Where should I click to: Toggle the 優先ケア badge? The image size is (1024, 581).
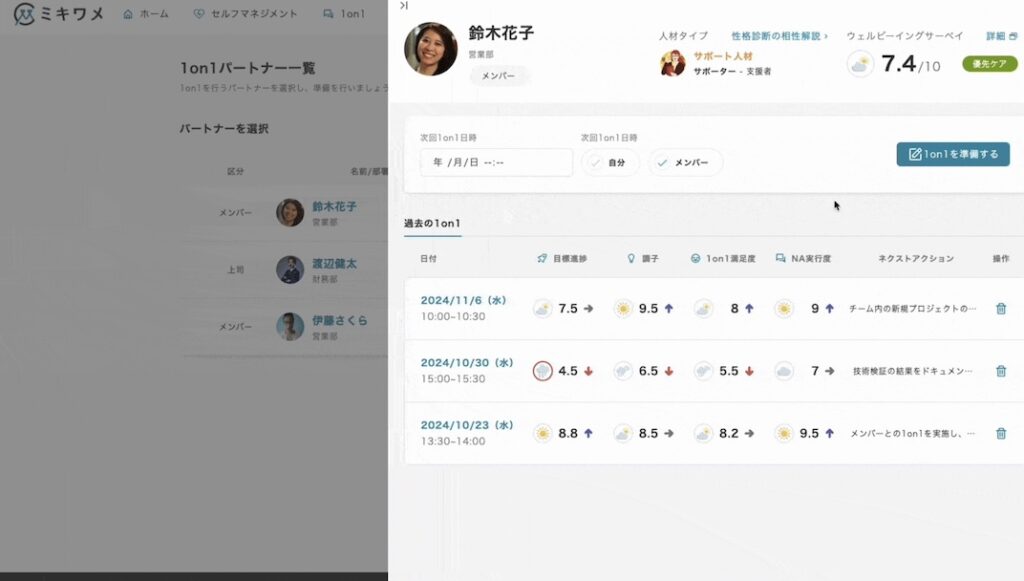[x=988, y=61]
